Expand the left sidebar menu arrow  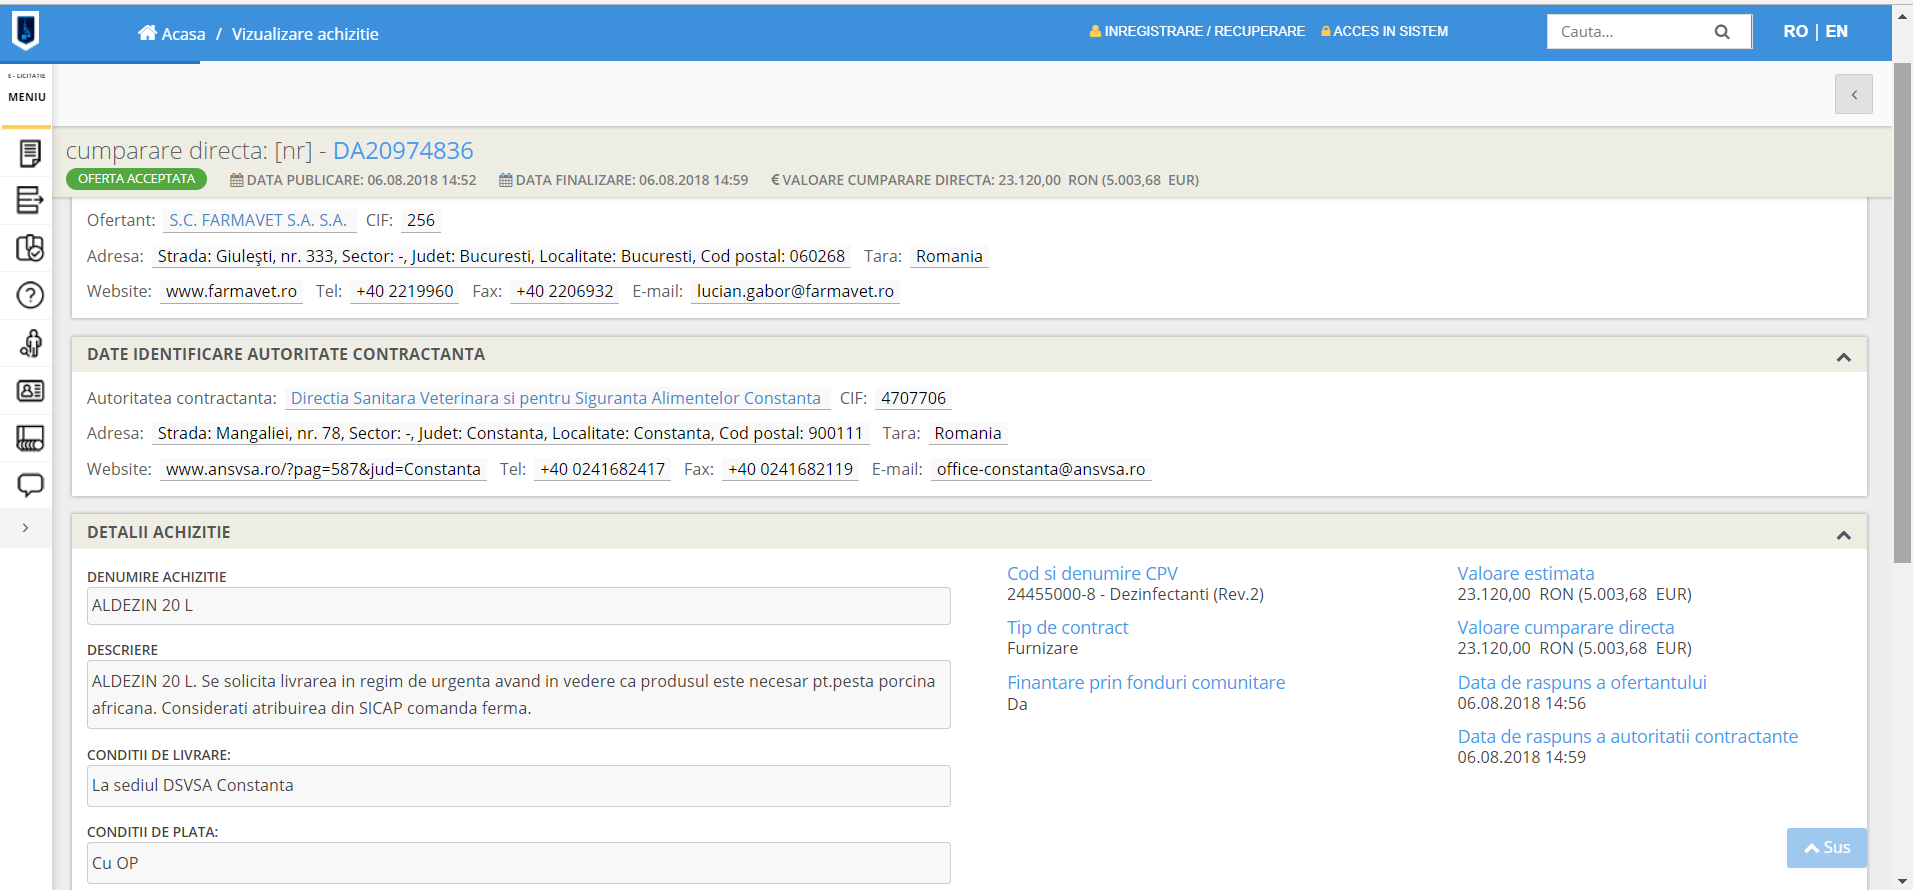(25, 528)
